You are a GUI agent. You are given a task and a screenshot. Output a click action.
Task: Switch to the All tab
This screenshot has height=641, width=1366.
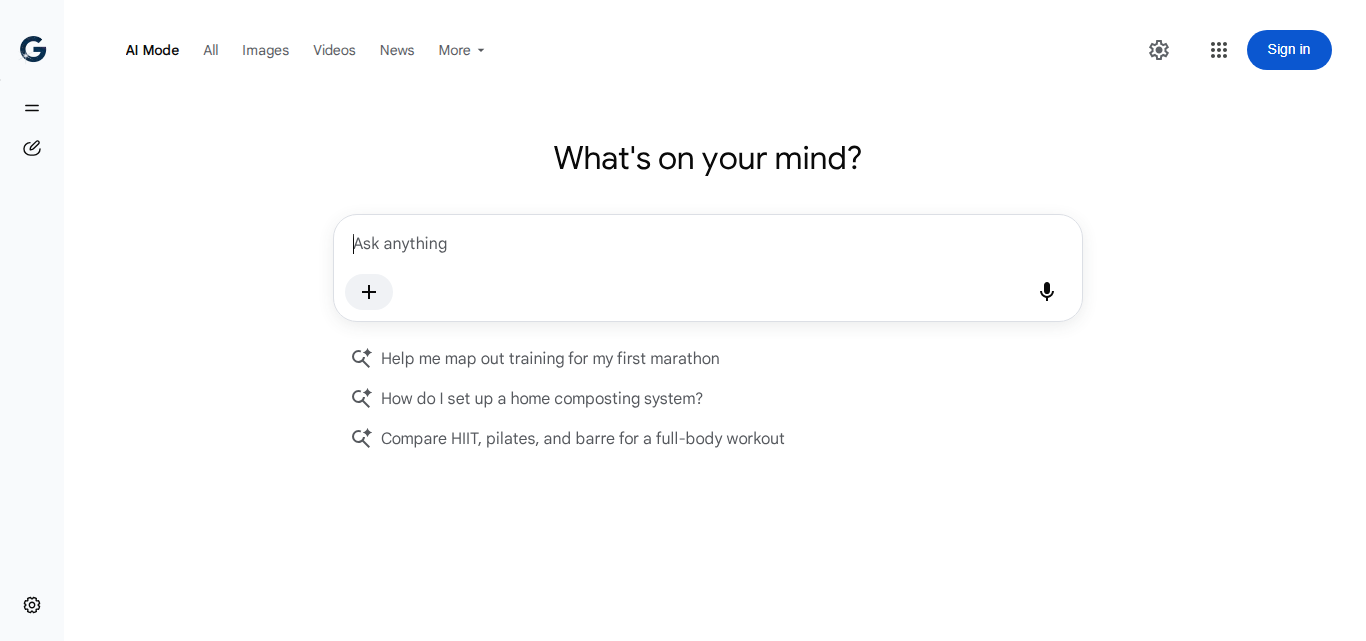click(211, 50)
